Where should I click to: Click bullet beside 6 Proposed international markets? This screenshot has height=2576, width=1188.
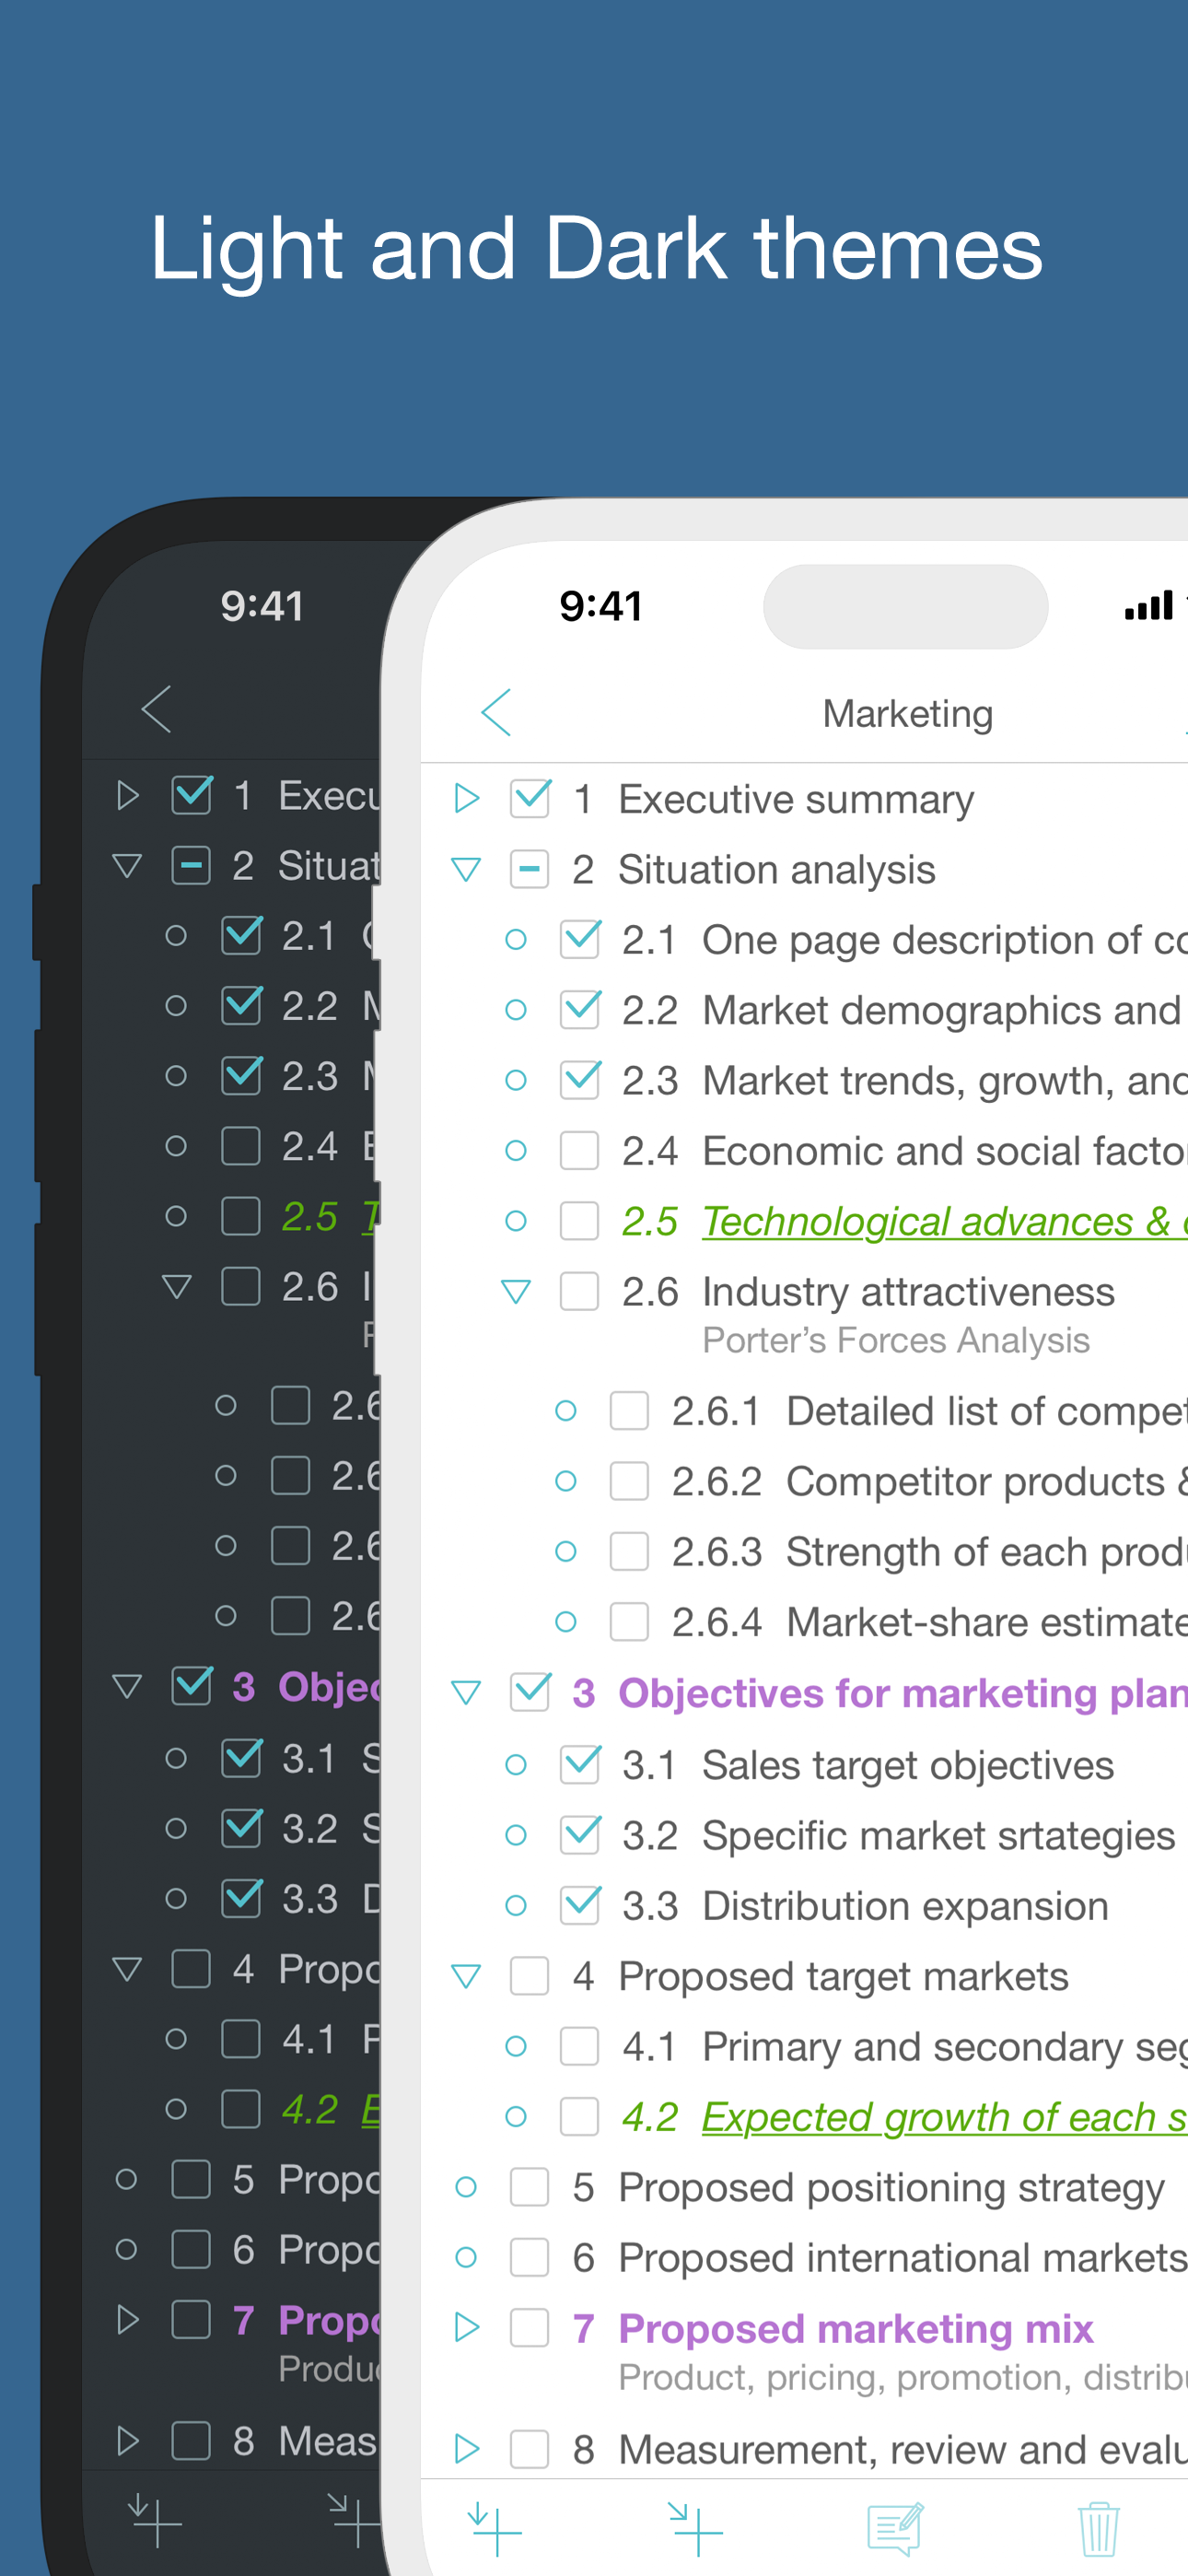point(466,2257)
